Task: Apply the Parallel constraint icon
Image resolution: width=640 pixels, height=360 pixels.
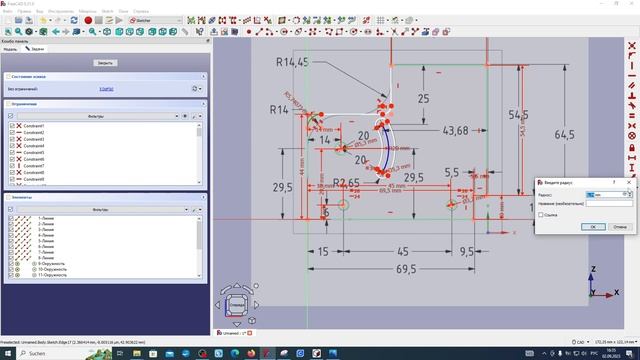Action: [632, 85]
